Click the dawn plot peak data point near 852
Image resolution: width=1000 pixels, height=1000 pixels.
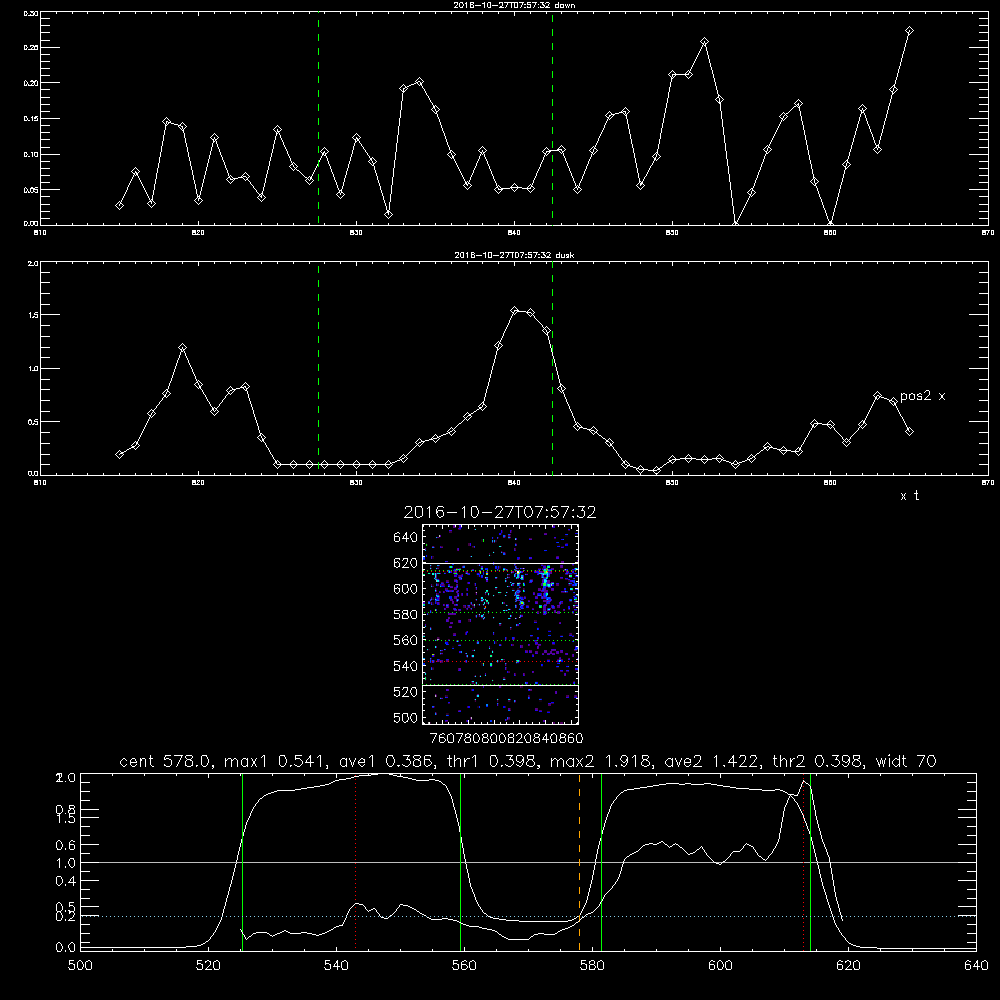point(704,41)
